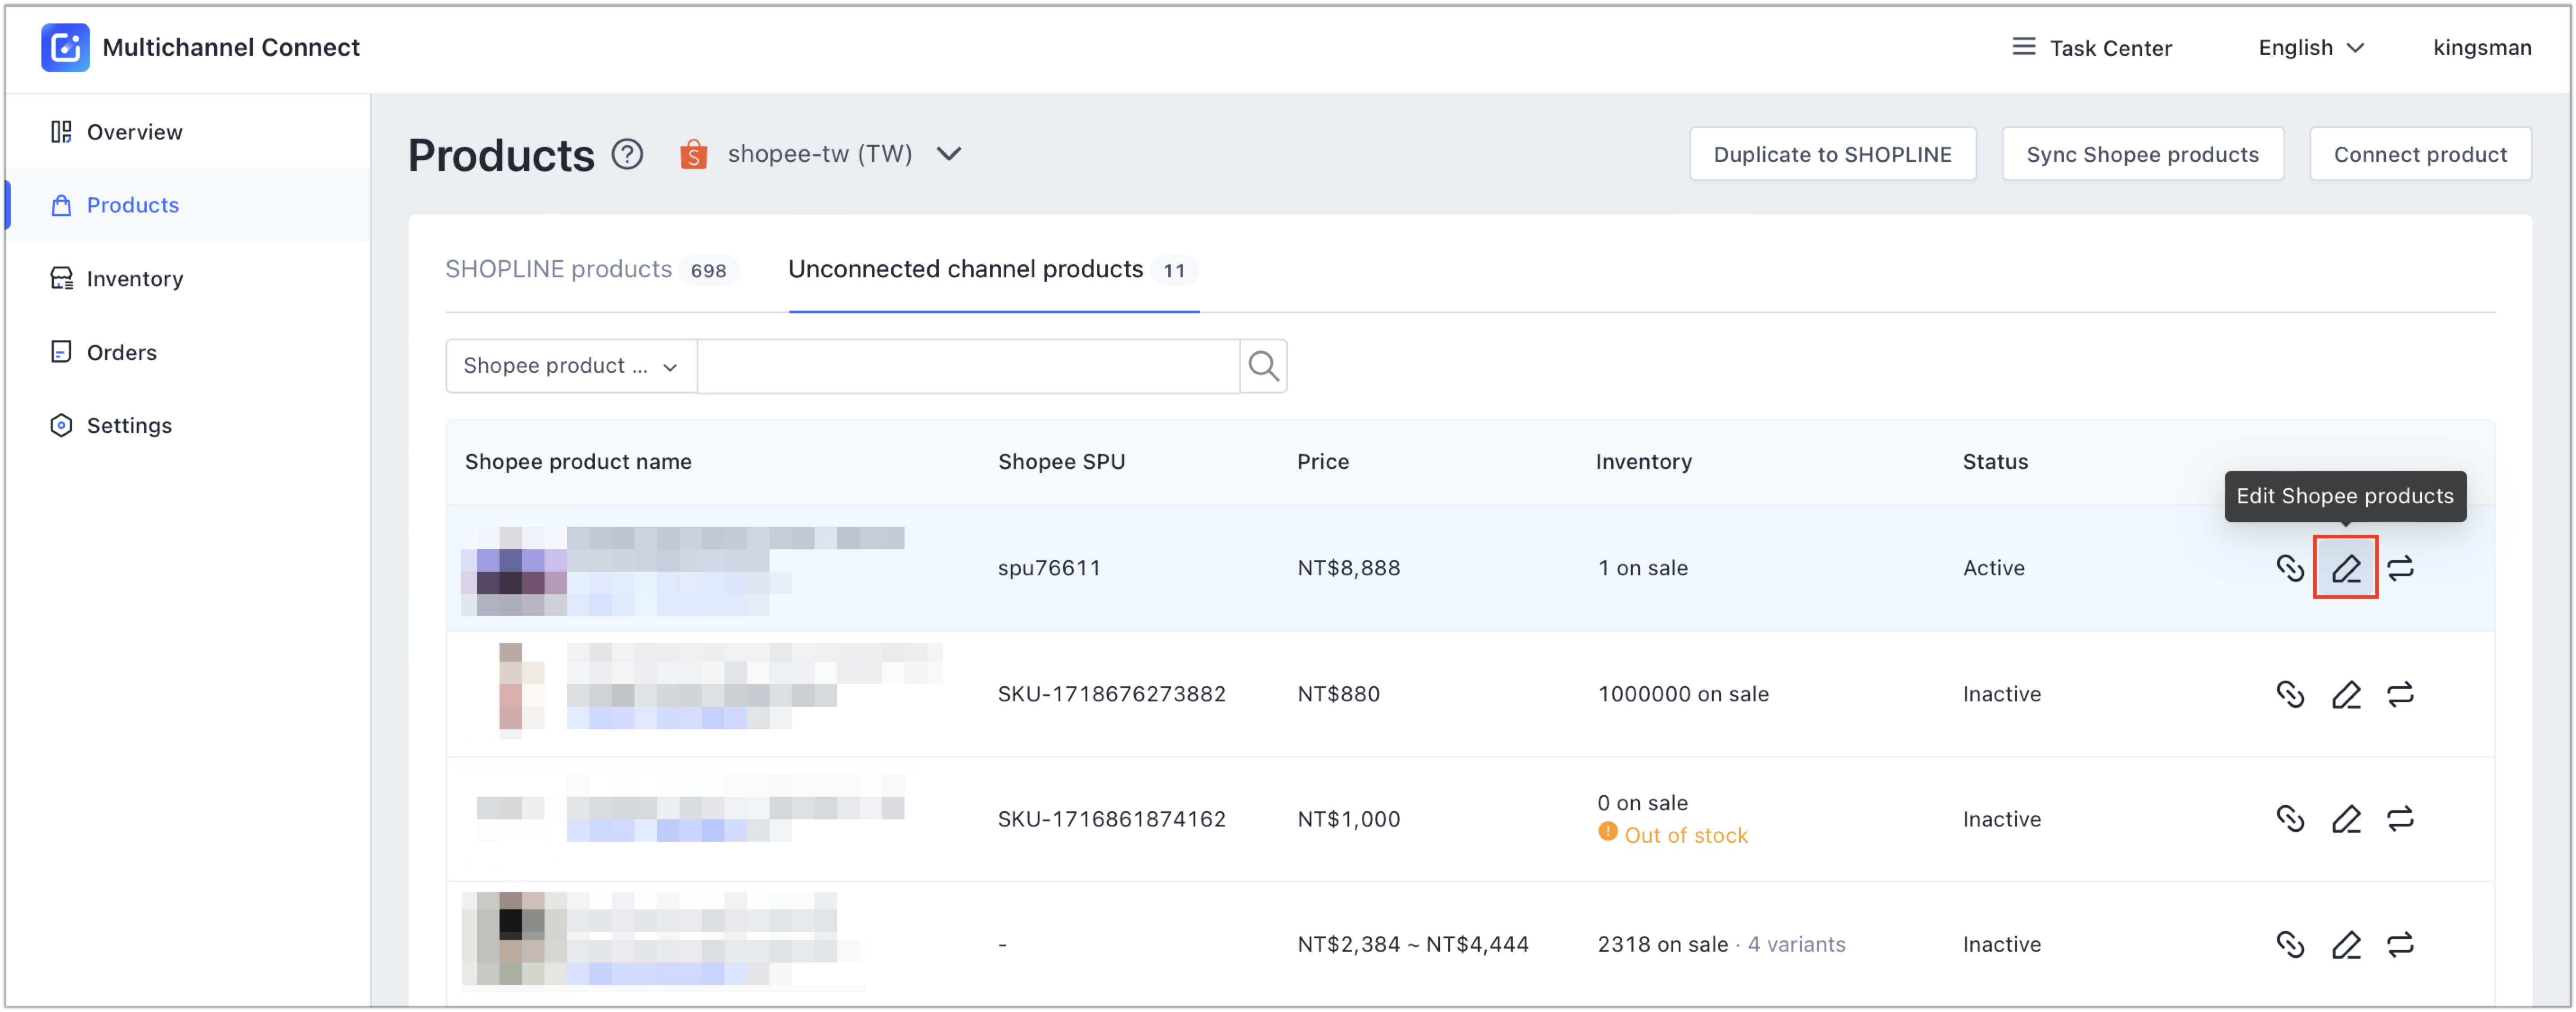This screenshot has width=2576, height=1012.
Task: Click the 2318 on sale inventory text
Action: click(1662, 945)
